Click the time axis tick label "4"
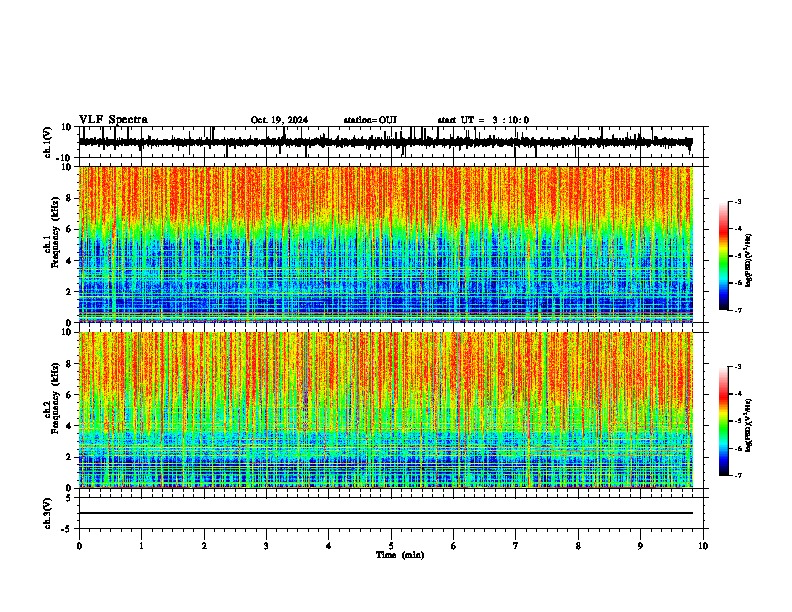792x612 pixels. coord(328,546)
